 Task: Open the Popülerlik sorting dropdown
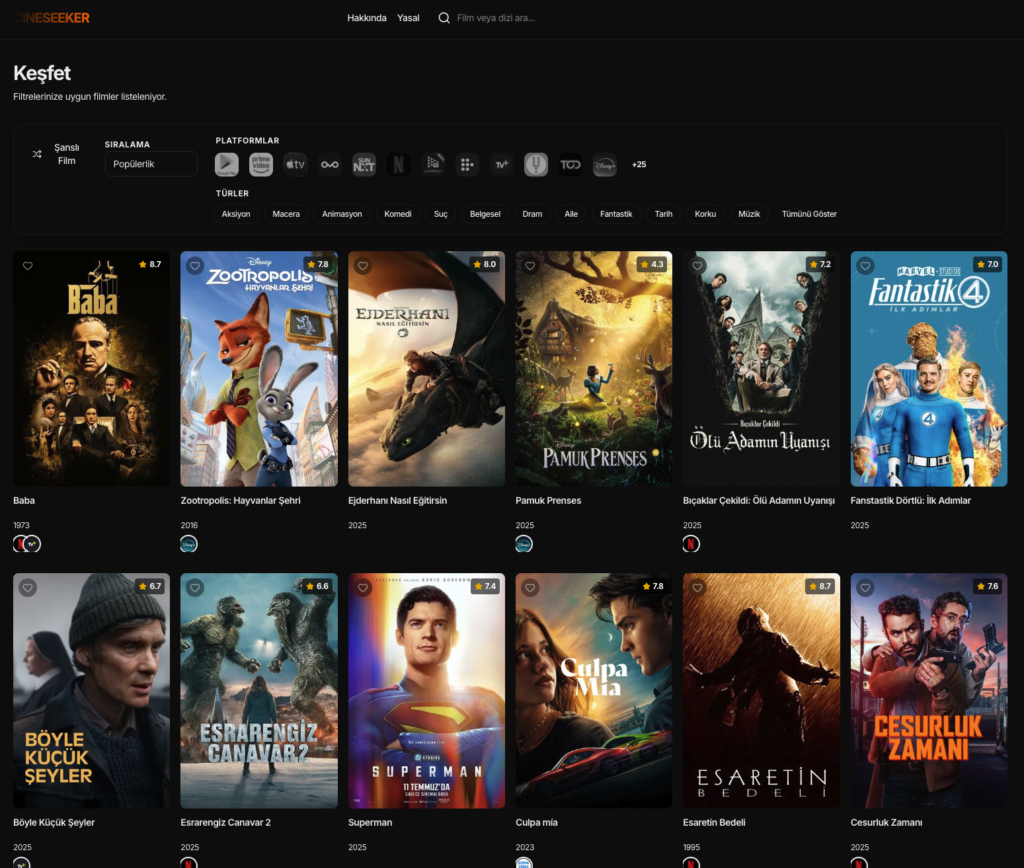pyautogui.click(x=151, y=164)
